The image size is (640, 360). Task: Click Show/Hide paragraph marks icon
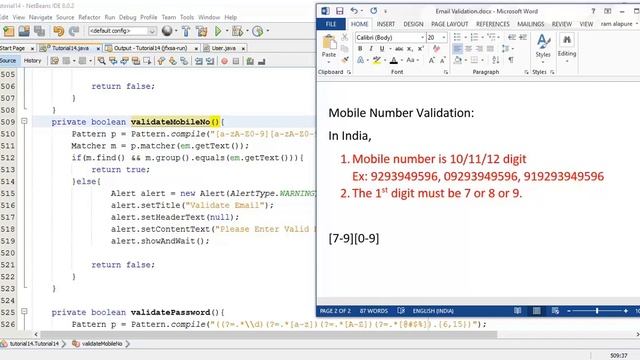pos(511,60)
